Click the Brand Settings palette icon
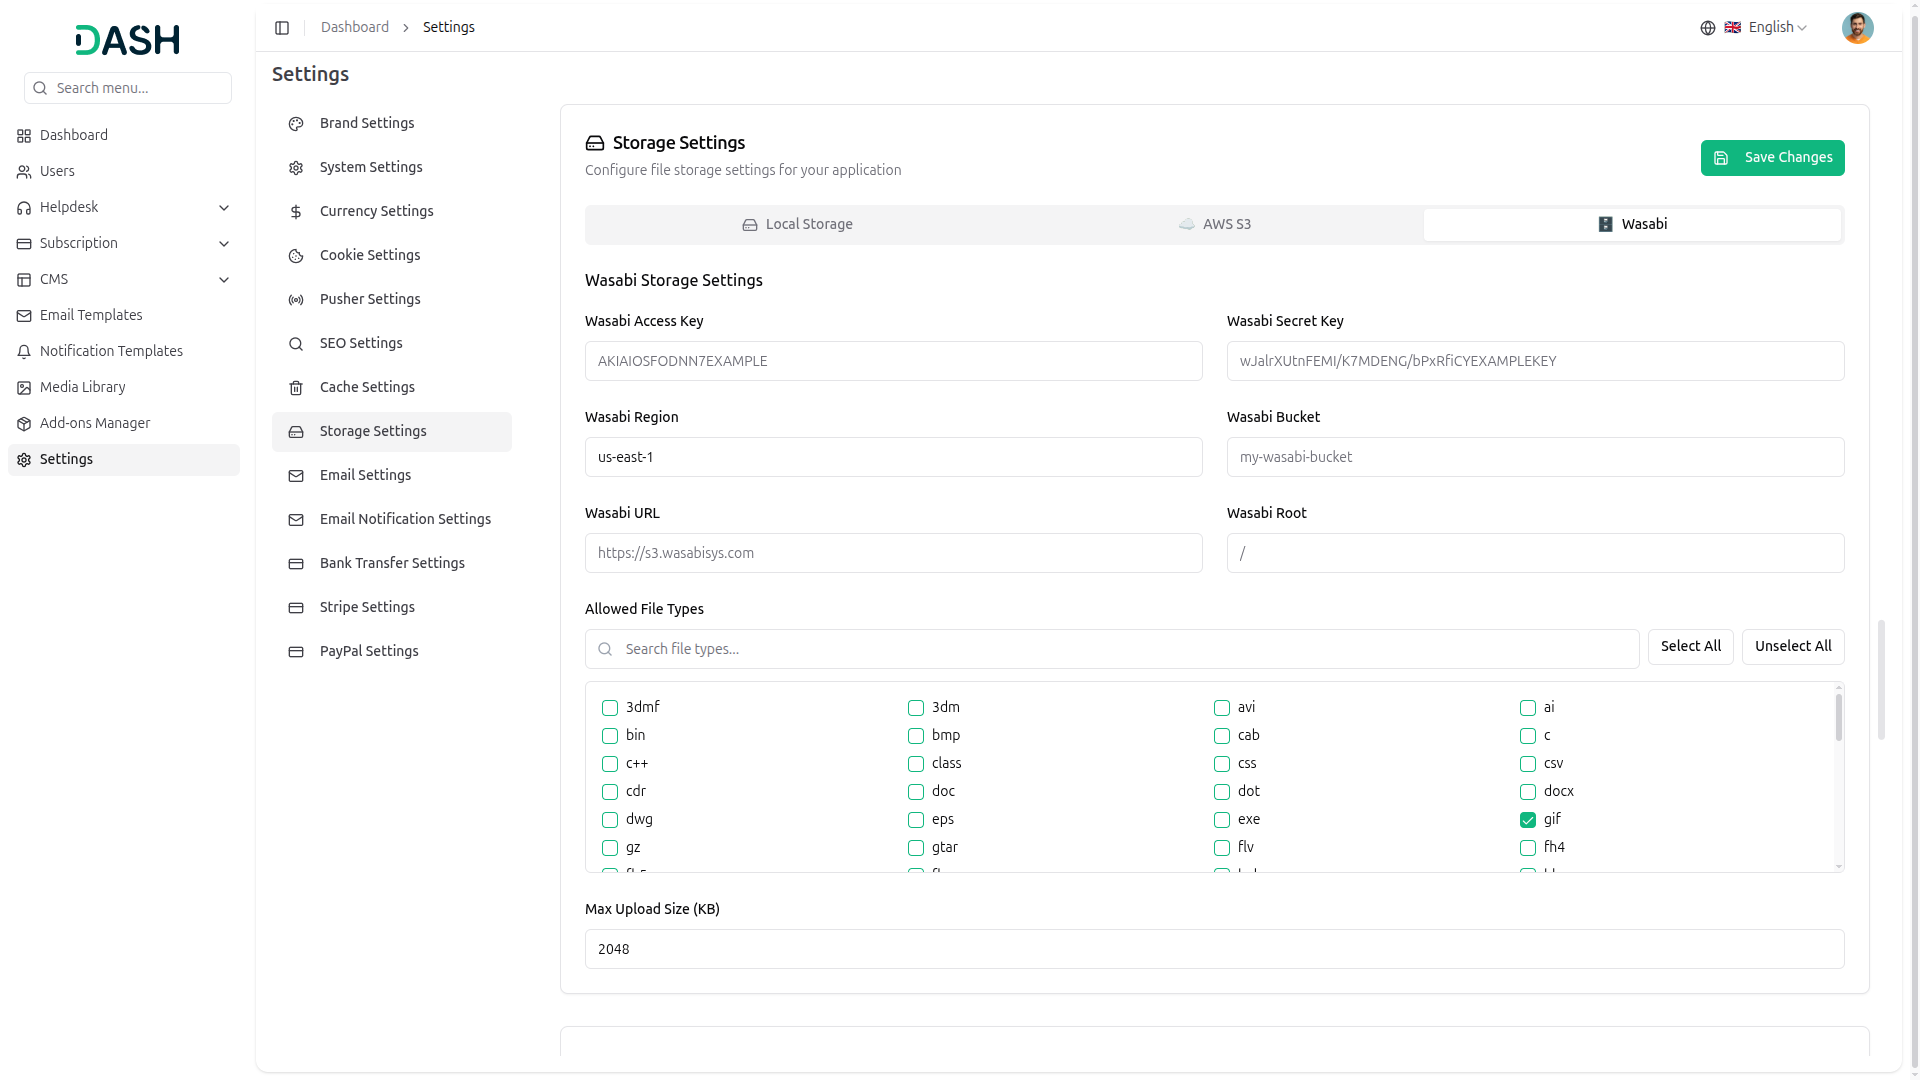Viewport: 1920px width, 1080px height. click(x=296, y=124)
